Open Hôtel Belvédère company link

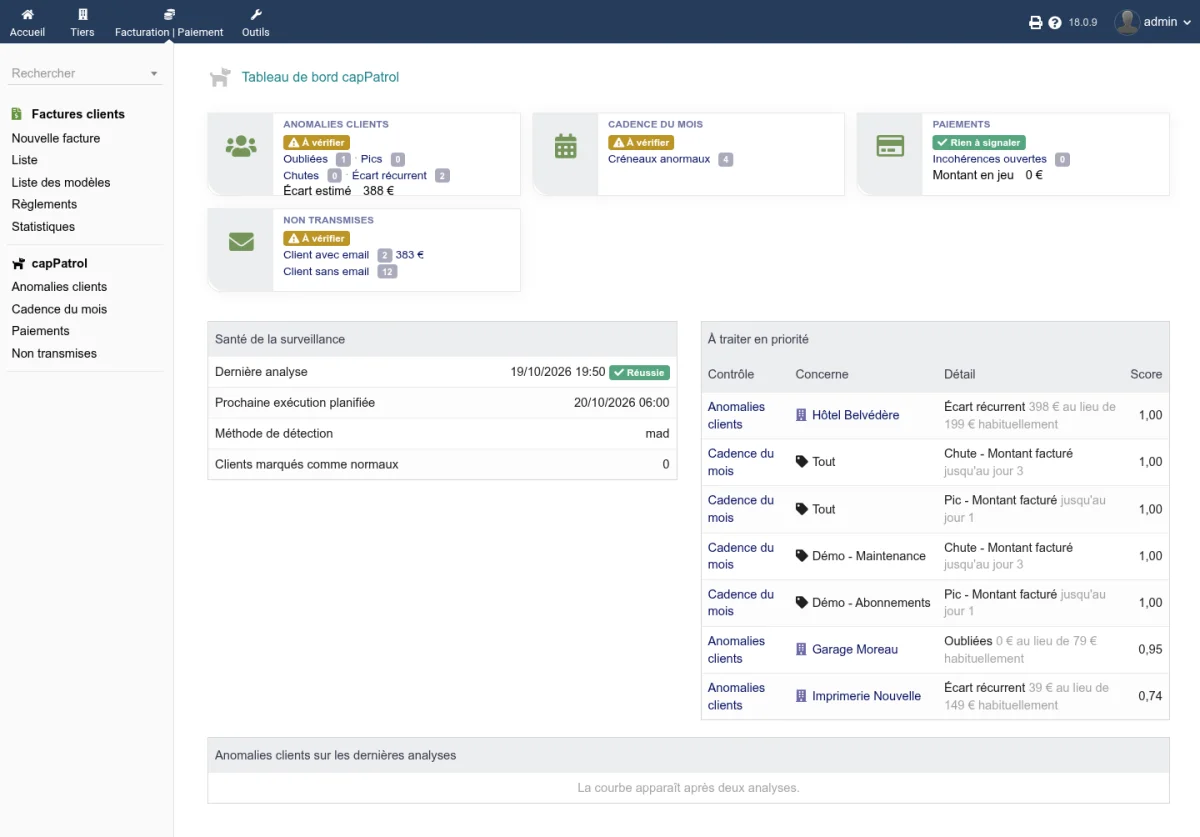point(855,415)
